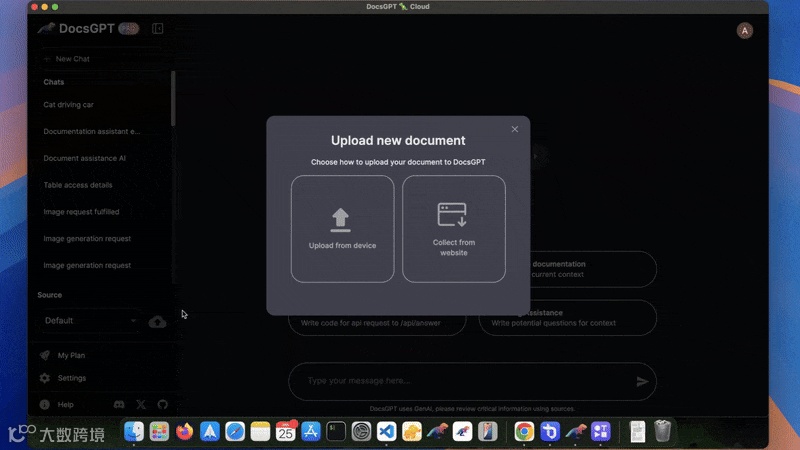
Task: Open Safari from the dock
Action: point(235,432)
